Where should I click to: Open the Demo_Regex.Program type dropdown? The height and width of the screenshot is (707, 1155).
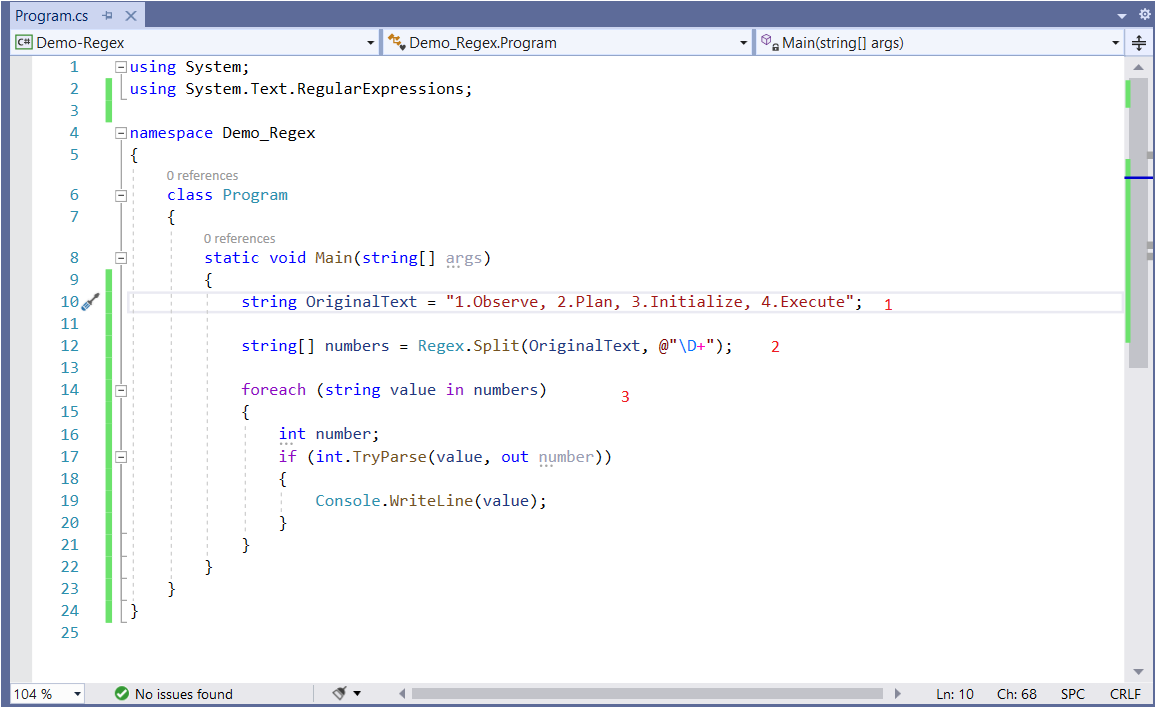pyautogui.click(x=742, y=42)
